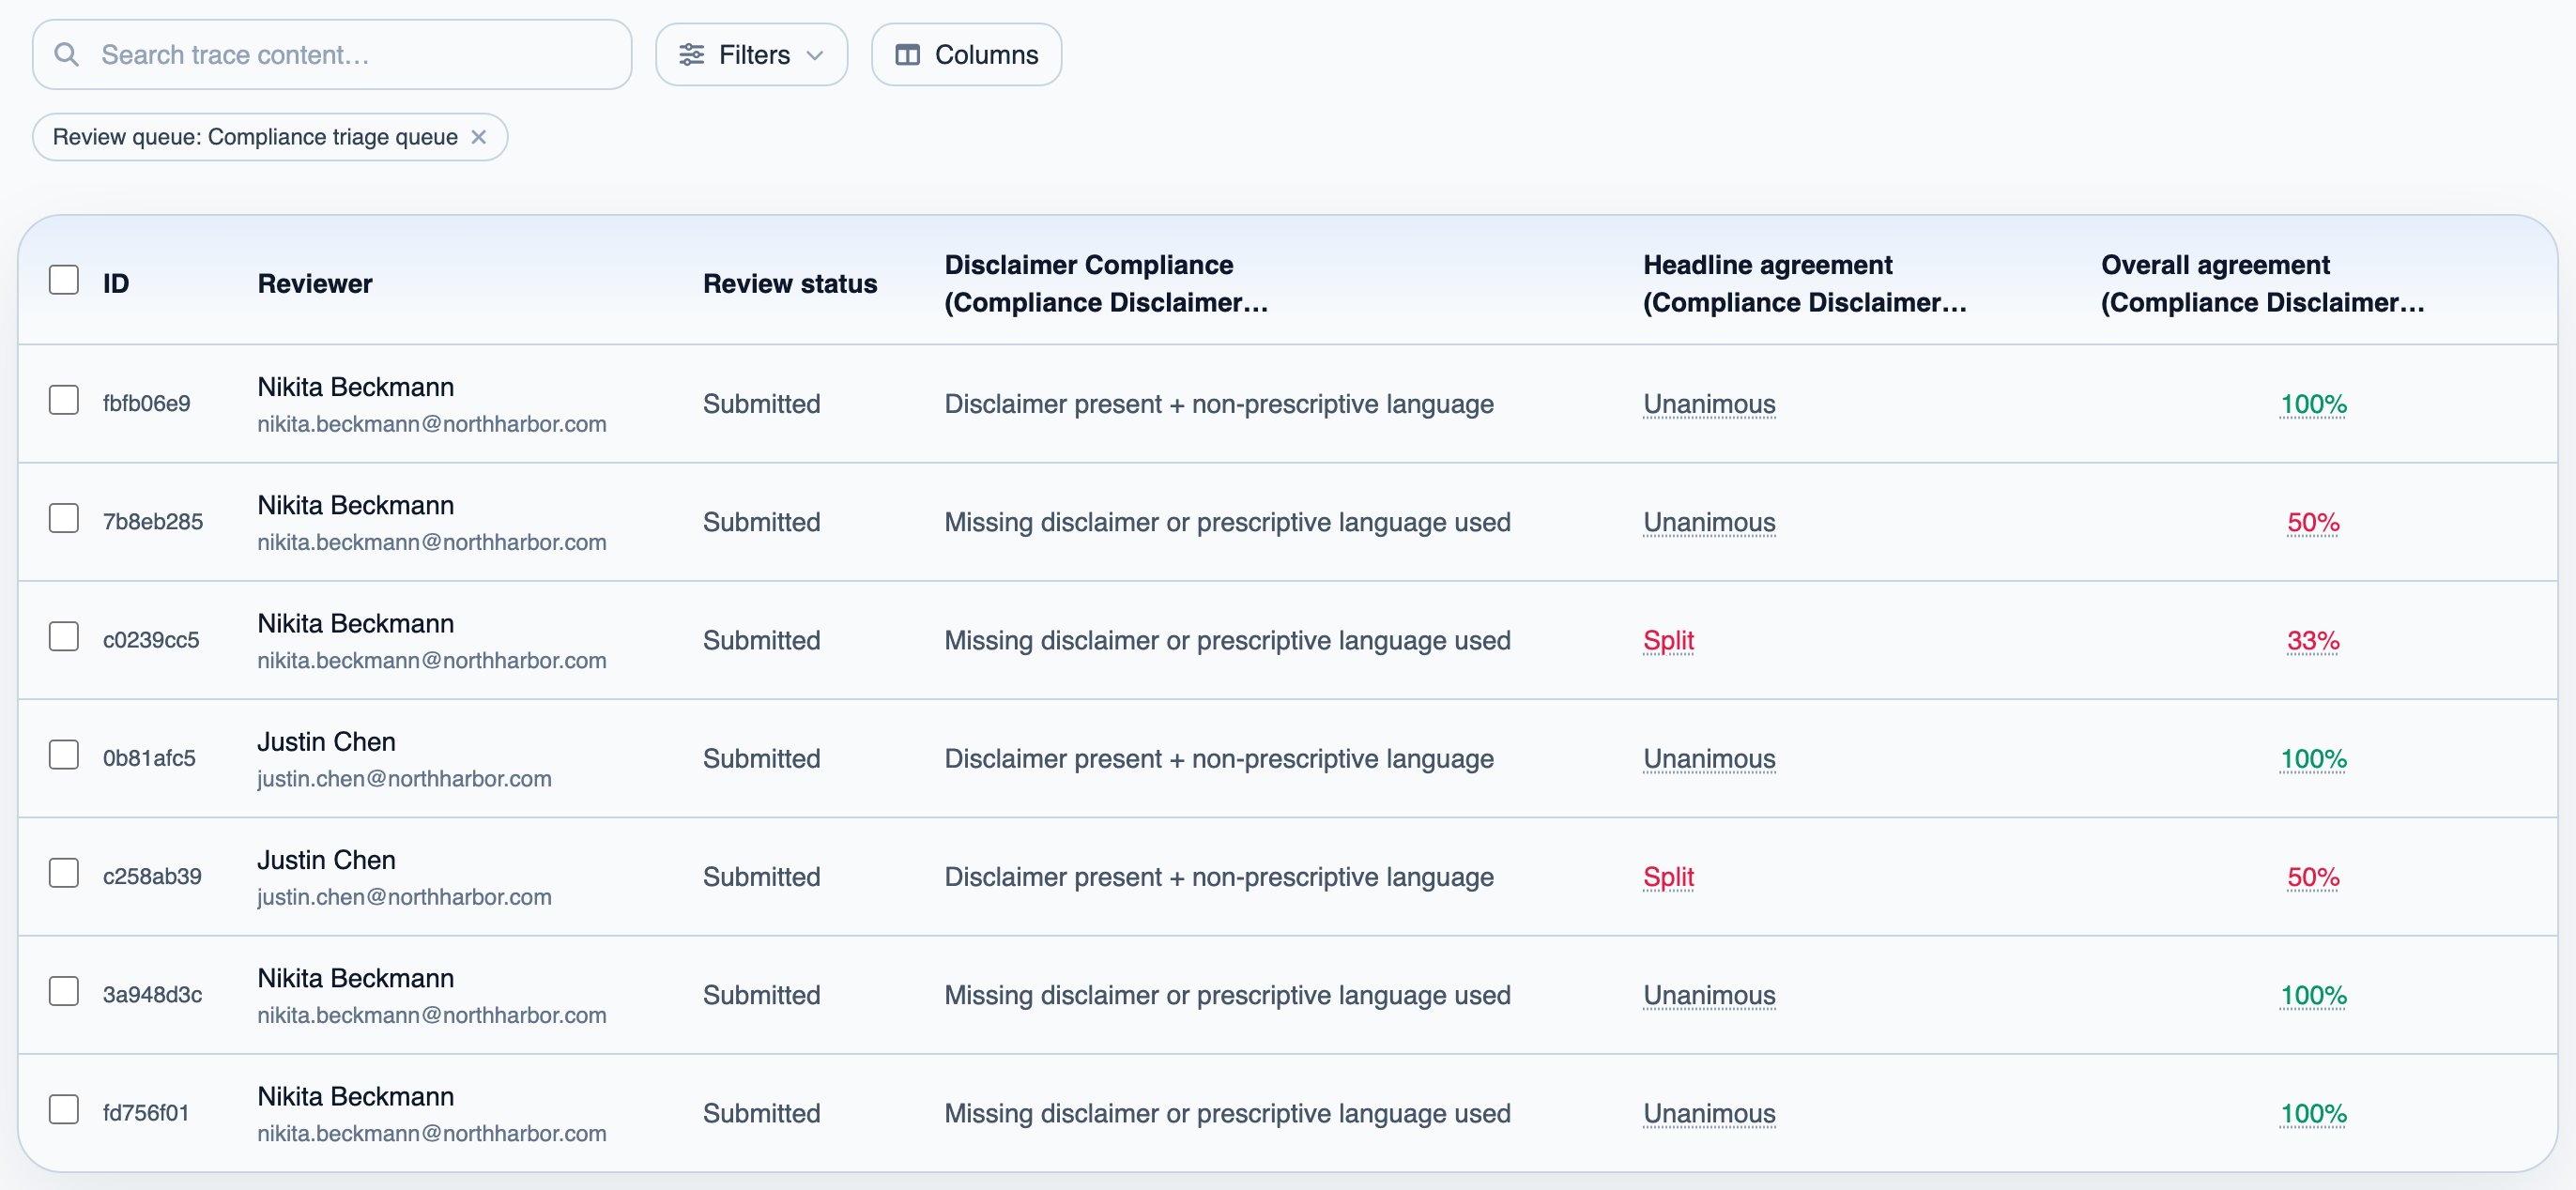The image size is (2576, 1190).
Task: Click the Reviewer column header
Action: click(315, 283)
